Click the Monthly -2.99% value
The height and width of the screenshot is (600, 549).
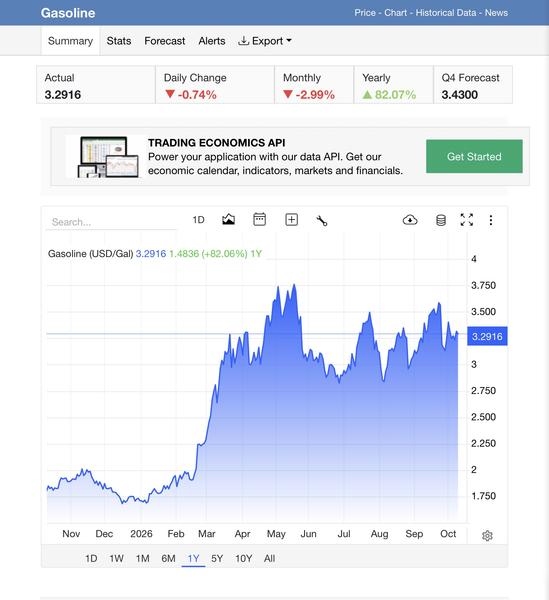pos(309,95)
